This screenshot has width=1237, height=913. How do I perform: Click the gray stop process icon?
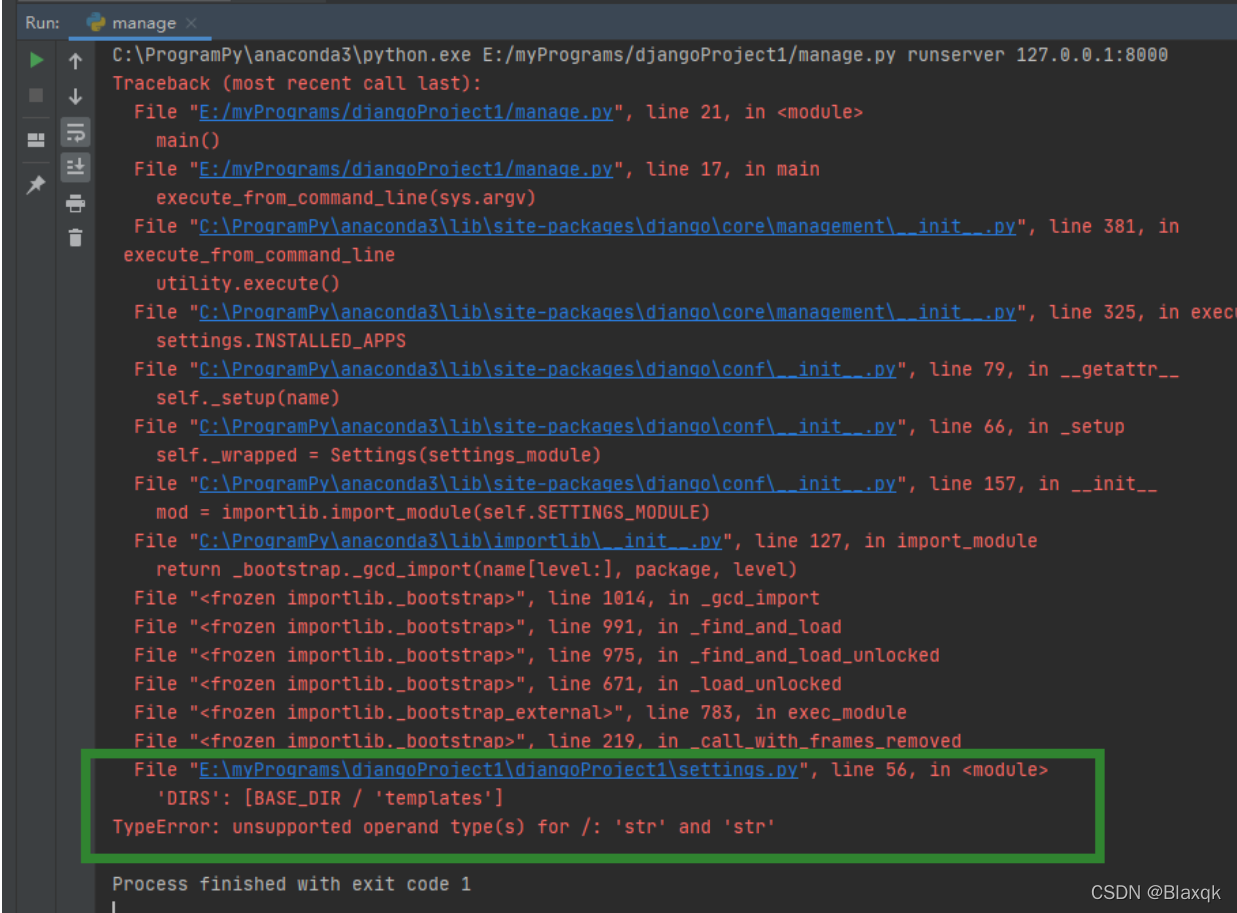point(36,96)
